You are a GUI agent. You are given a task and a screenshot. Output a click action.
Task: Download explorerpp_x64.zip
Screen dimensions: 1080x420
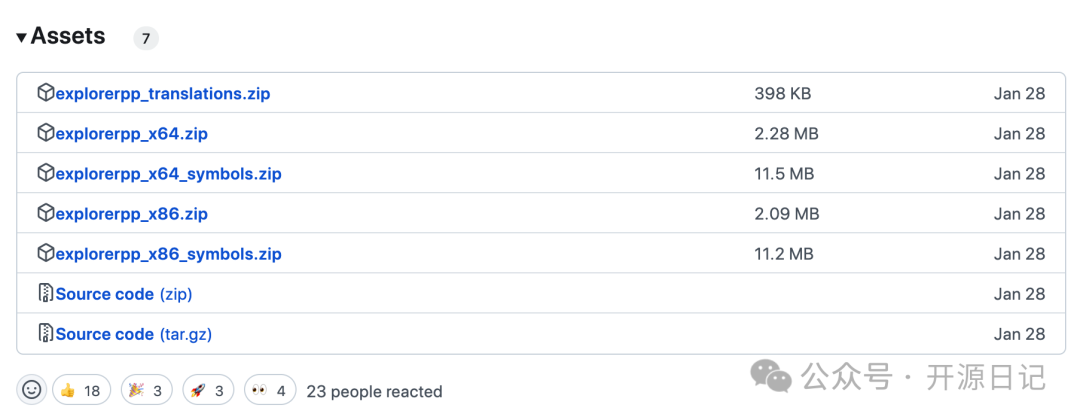132,134
